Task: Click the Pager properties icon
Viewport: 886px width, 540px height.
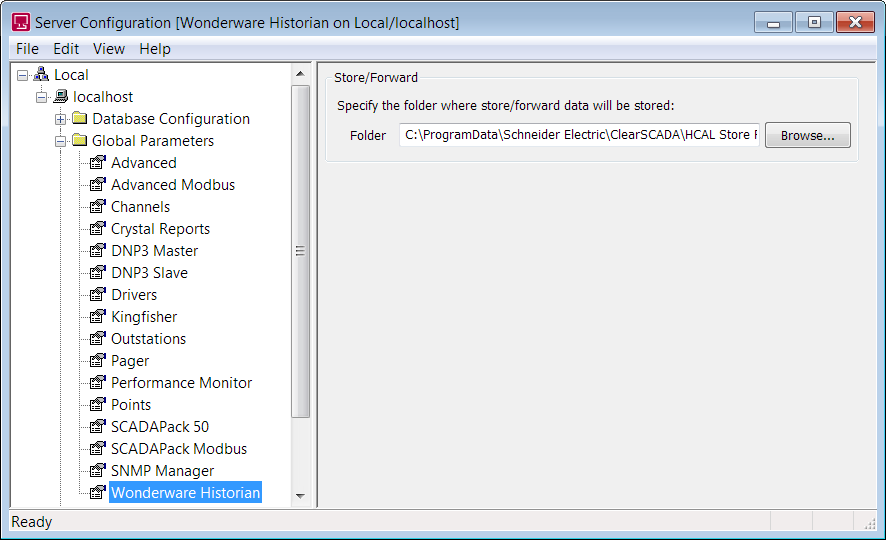Action: click(x=98, y=360)
